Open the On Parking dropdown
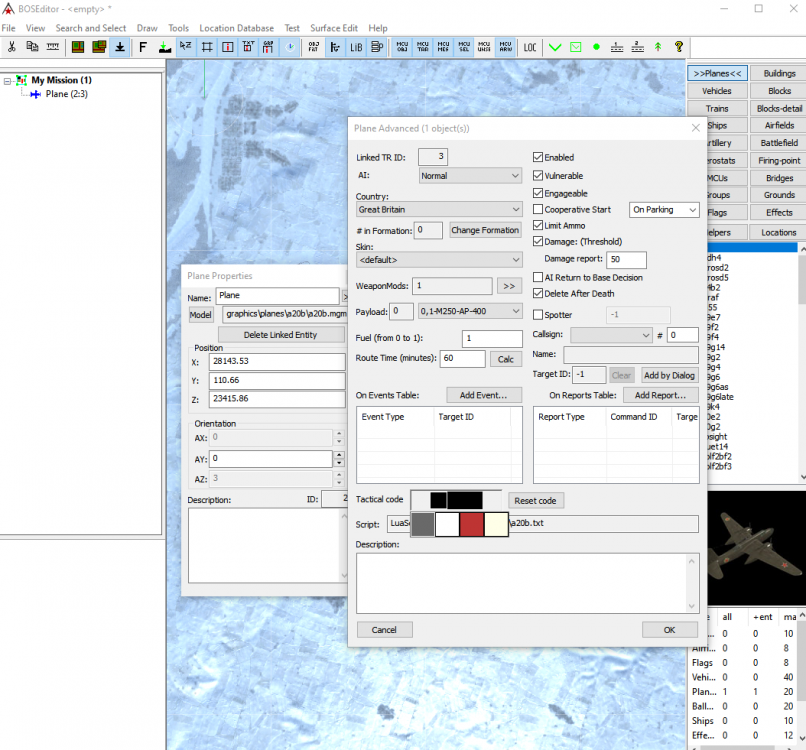806x750 pixels. pos(664,210)
